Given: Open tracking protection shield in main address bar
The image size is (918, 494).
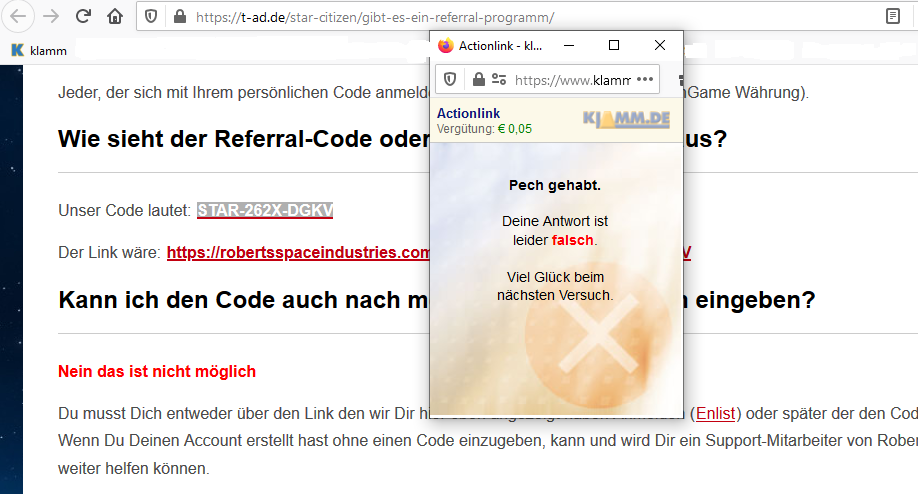Looking at the screenshot, I should click(x=151, y=17).
